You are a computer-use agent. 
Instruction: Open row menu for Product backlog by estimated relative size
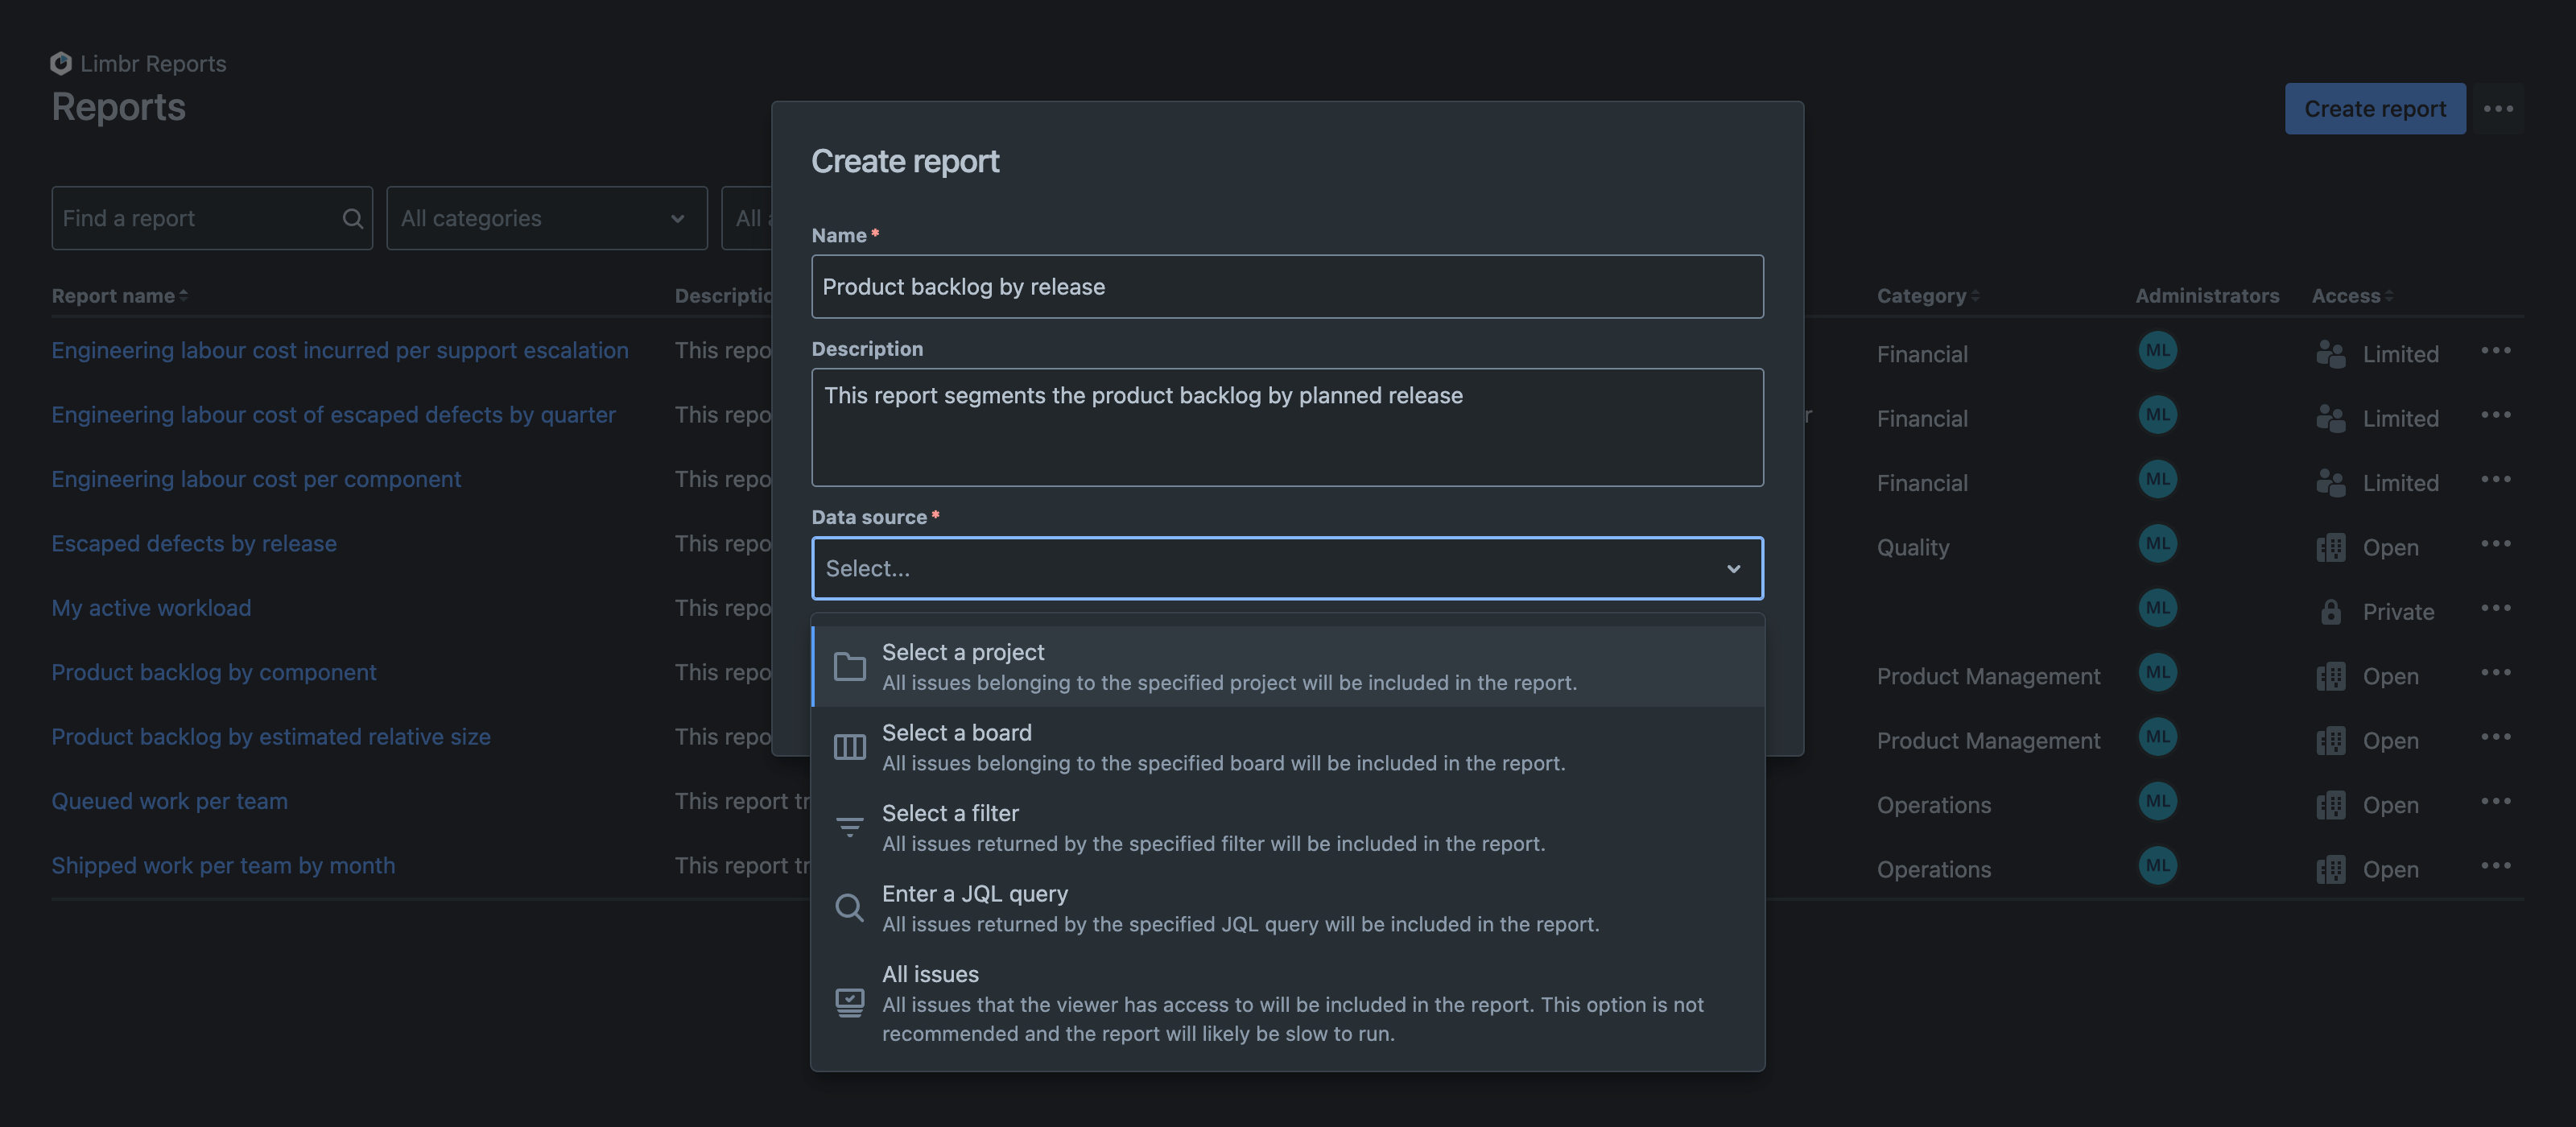(x=2496, y=737)
